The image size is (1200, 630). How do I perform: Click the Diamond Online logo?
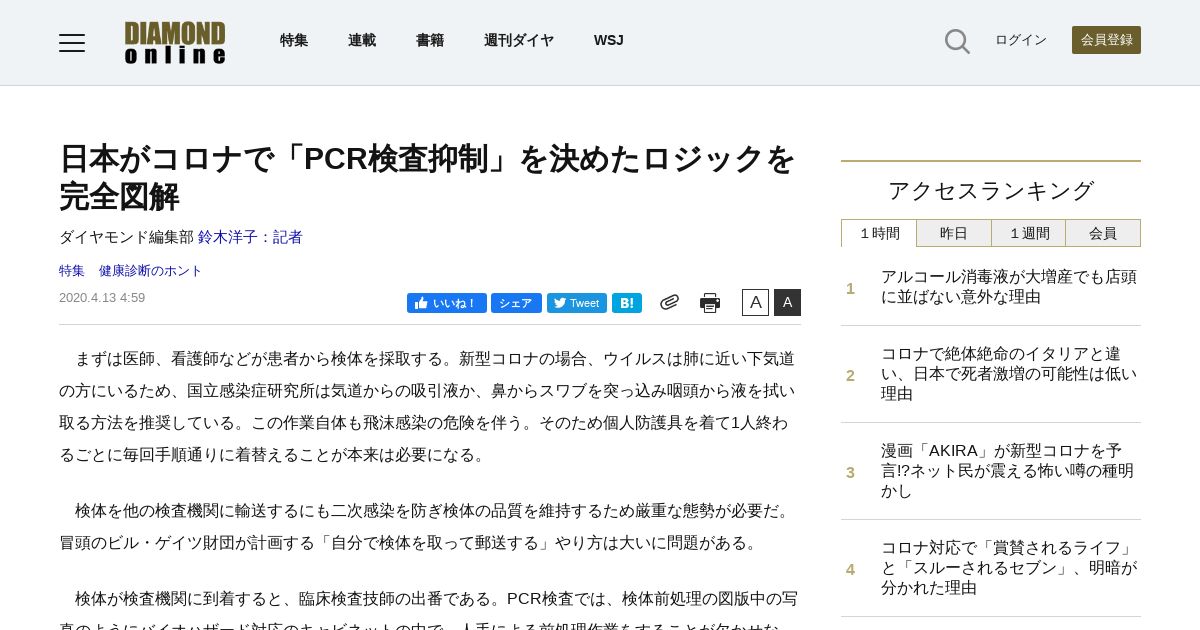tap(175, 42)
